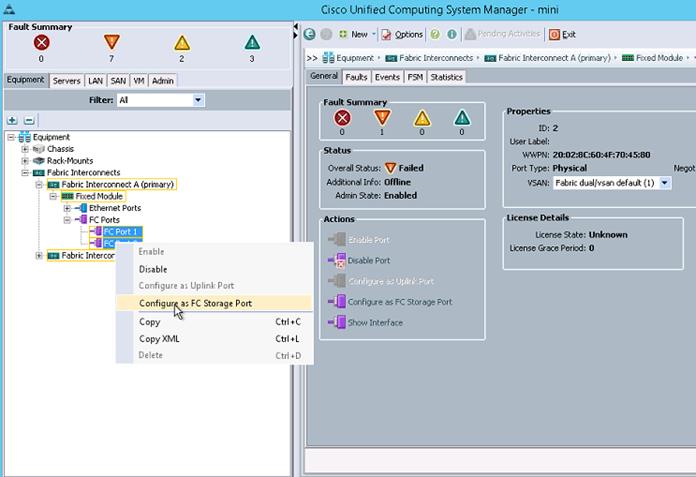
Task: Click the warning teal icon in right Fault Summary
Action: (x=462, y=118)
